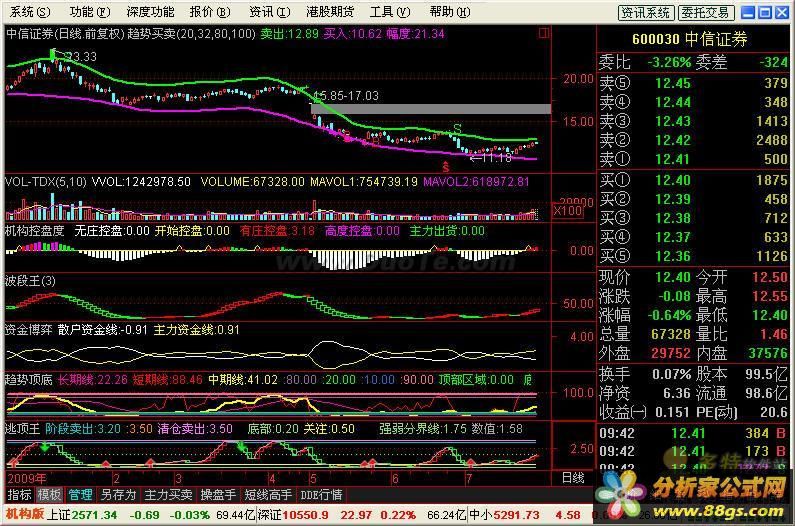Select the 管理 tab
This screenshot has width=795, height=526.
click(x=80, y=495)
